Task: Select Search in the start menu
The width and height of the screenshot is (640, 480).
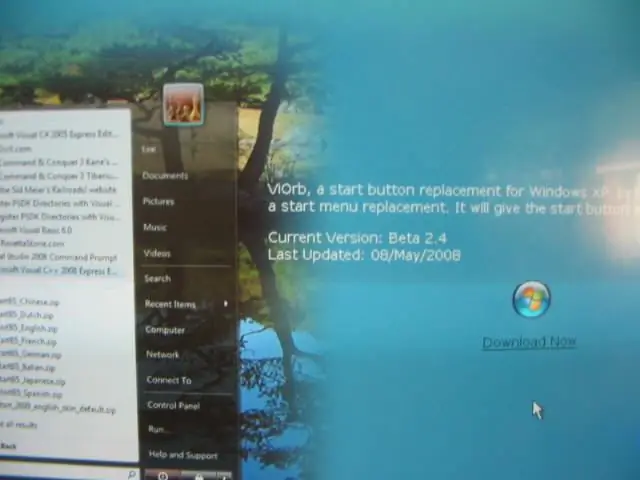Action: click(x=157, y=279)
